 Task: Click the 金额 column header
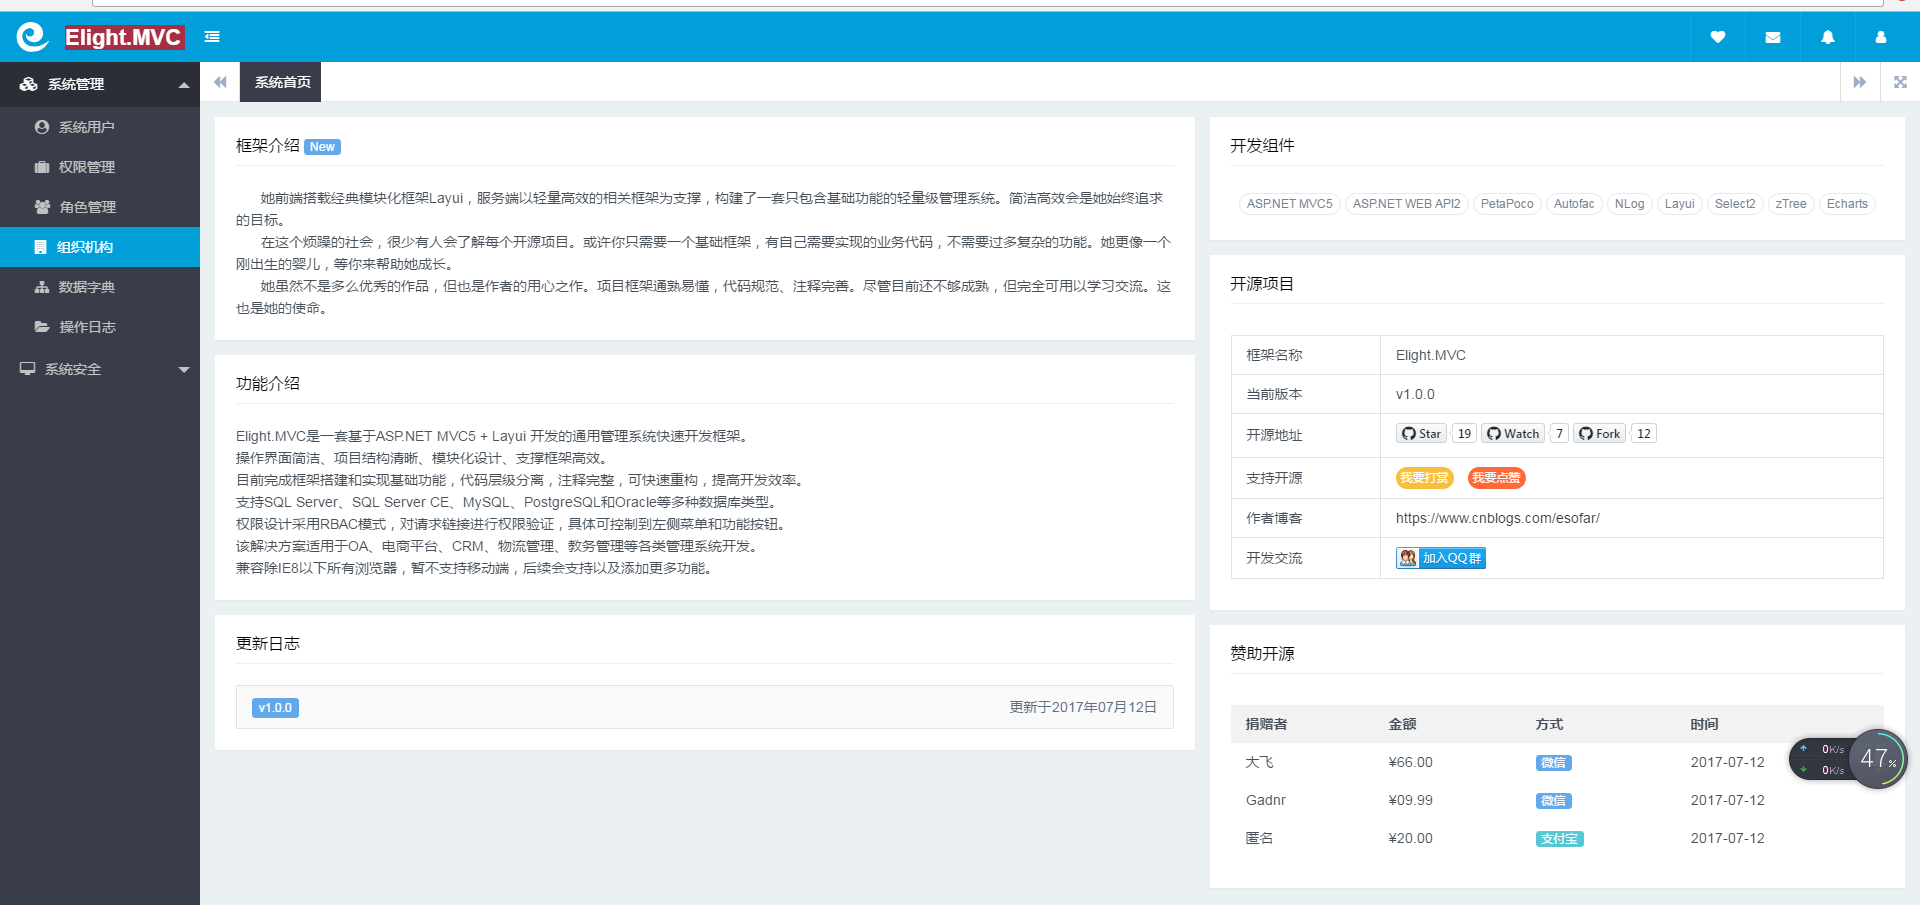1402,724
